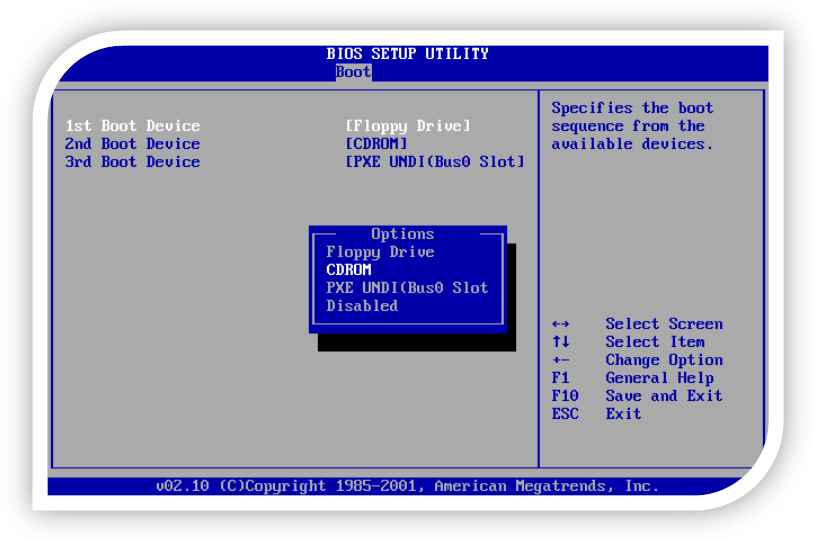The width and height of the screenshot is (814, 540).
Task: Choose Disabled in Options popup
Action: coord(362,306)
